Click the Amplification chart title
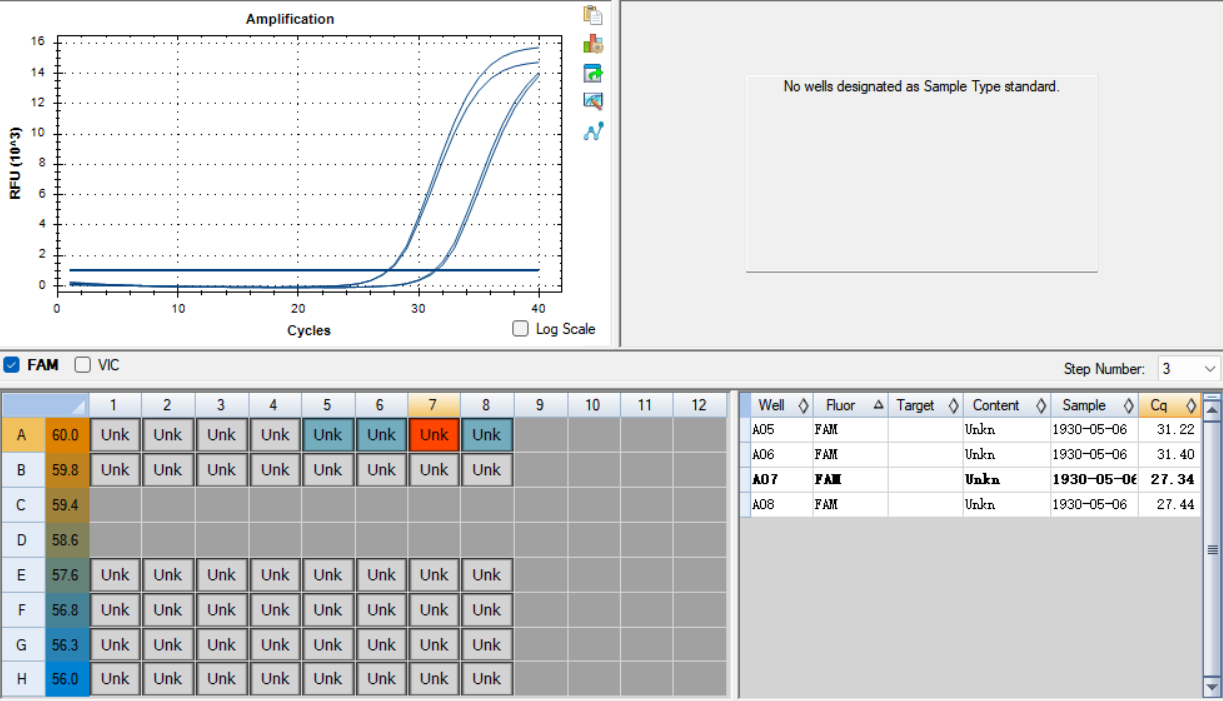 click(x=290, y=19)
